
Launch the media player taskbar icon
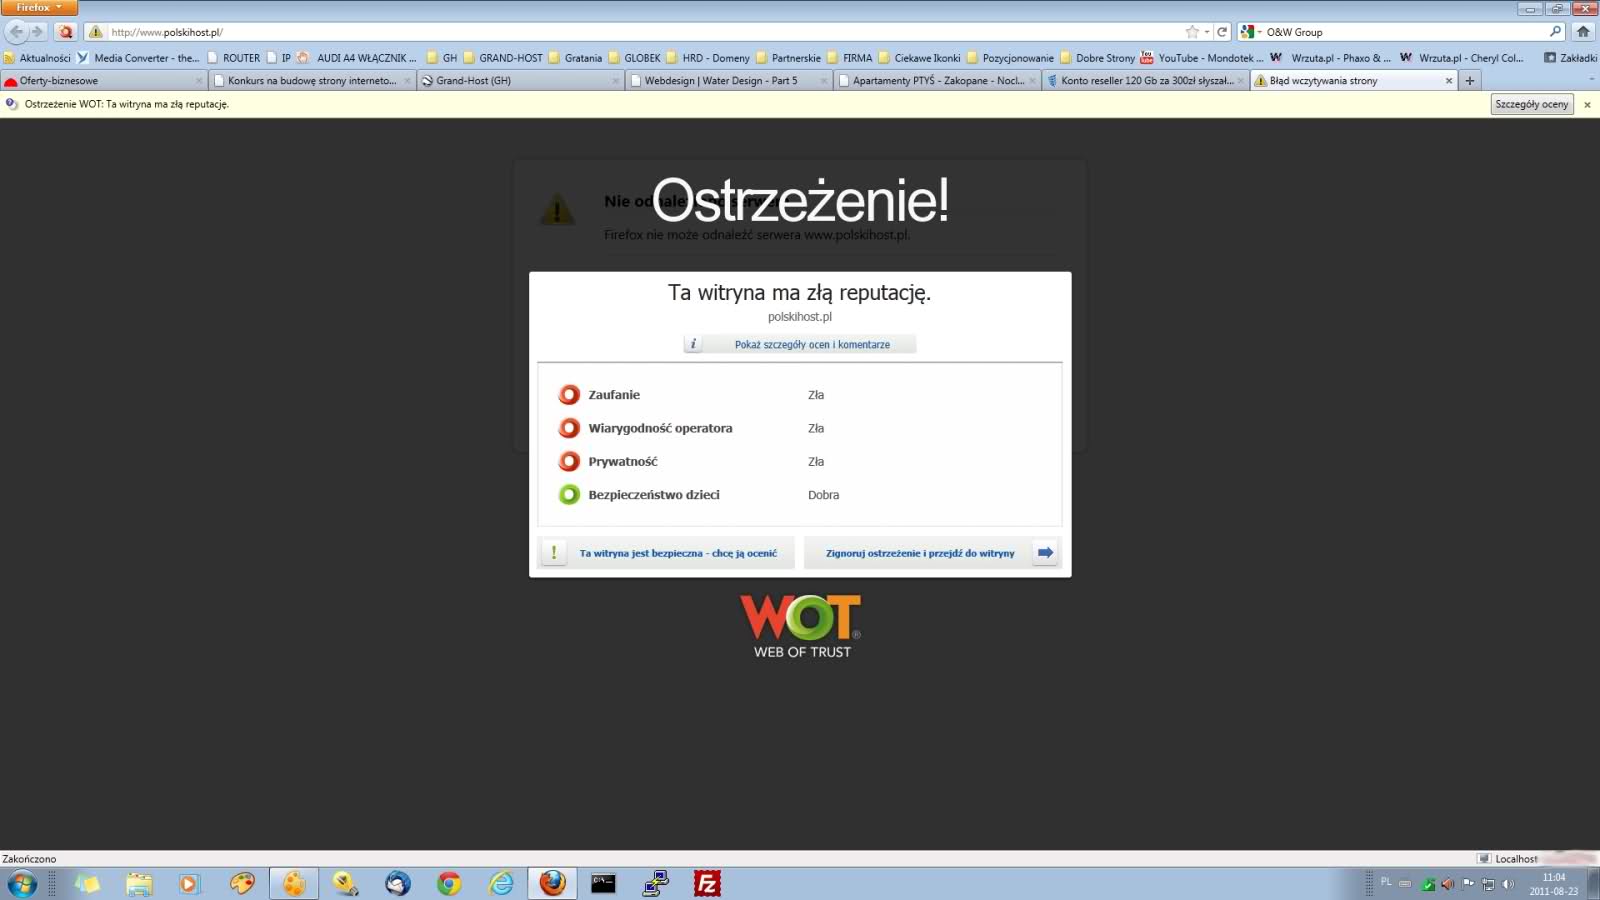tap(189, 884)
